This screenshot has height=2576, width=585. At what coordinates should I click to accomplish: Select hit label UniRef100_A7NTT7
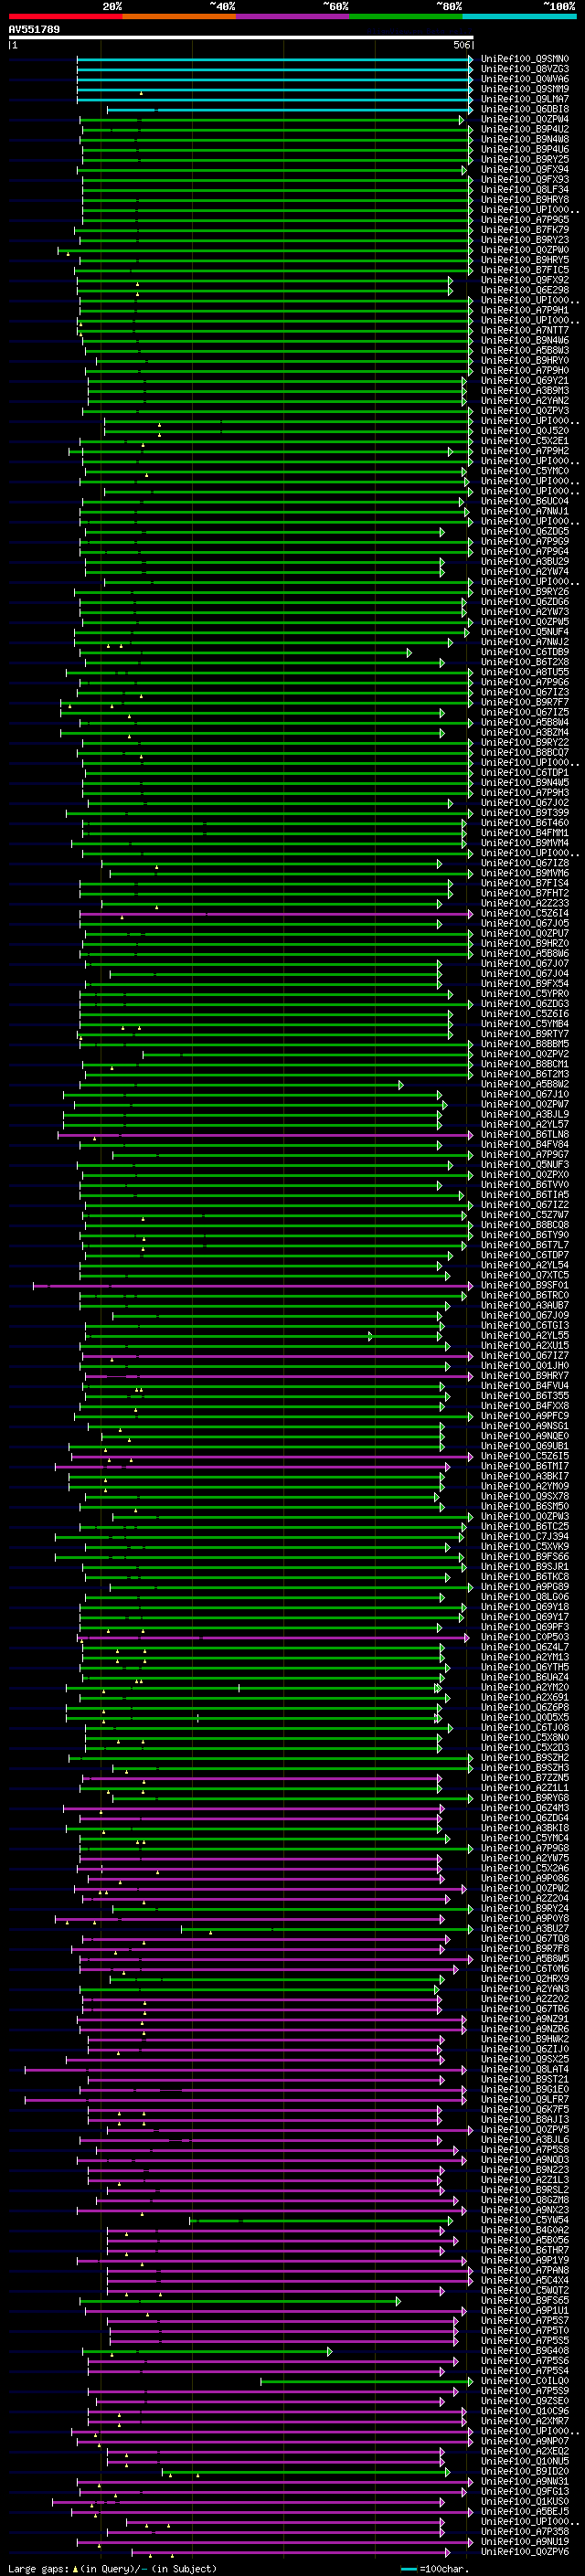coord(524,330)
